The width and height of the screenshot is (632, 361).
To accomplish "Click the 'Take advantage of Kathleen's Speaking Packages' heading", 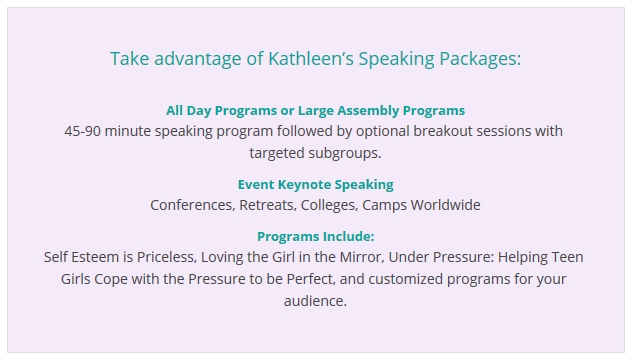I will pyautogui.click(x=316, y=59).
